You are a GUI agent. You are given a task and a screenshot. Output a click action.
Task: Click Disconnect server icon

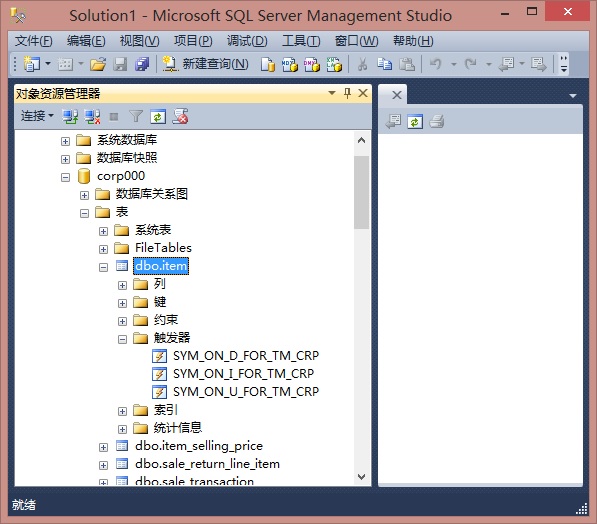pos(93,117)
